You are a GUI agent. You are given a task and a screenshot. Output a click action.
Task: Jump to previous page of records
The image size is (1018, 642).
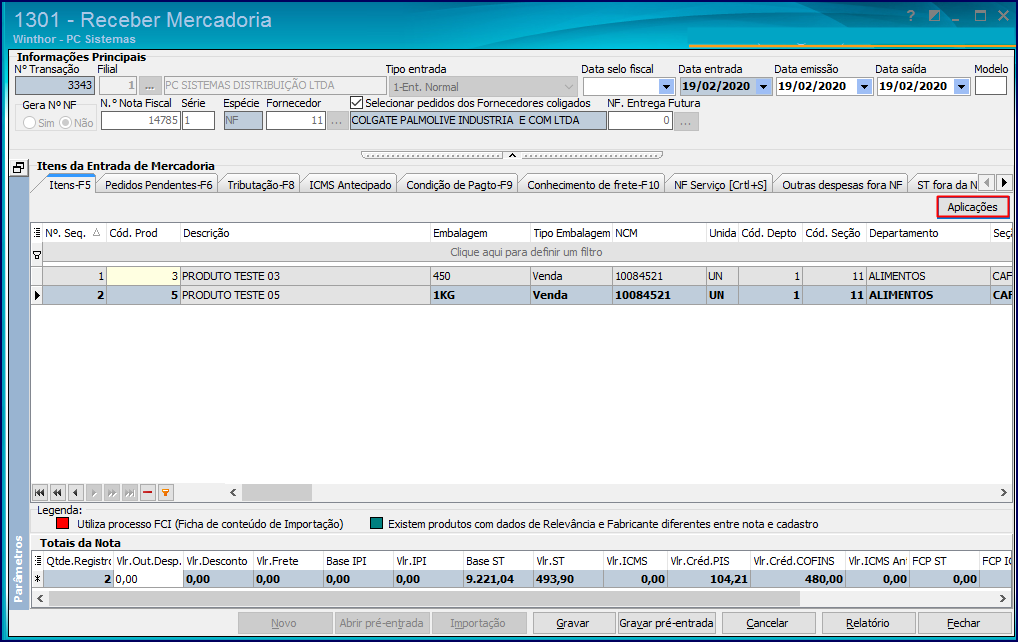point(57,493)
